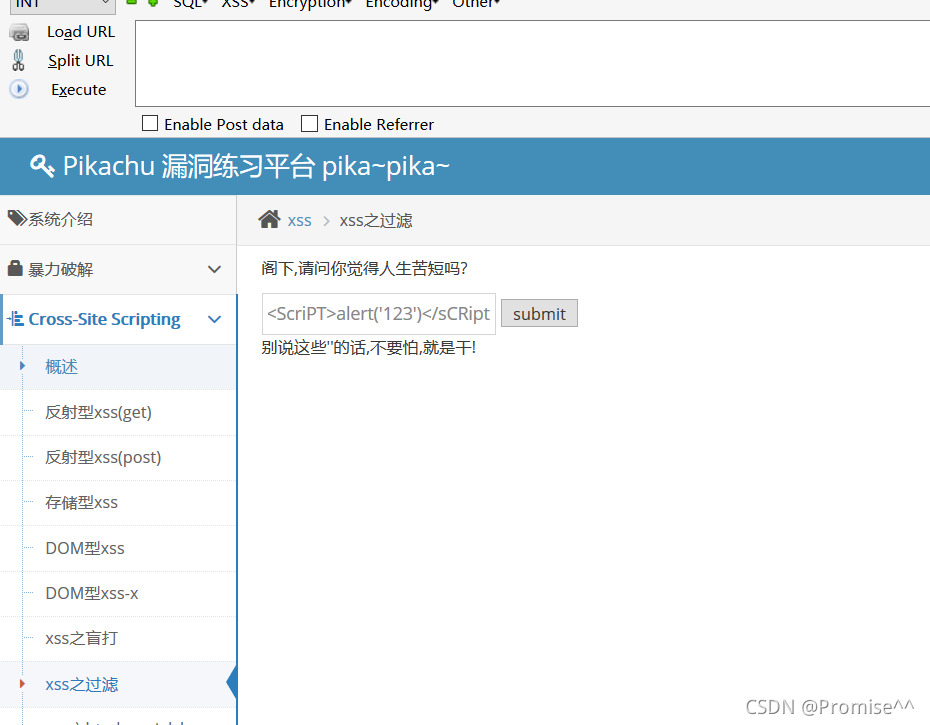930x725 pixels.
Task: Focus the HackBar URL text area
Action: pos(532,63)
